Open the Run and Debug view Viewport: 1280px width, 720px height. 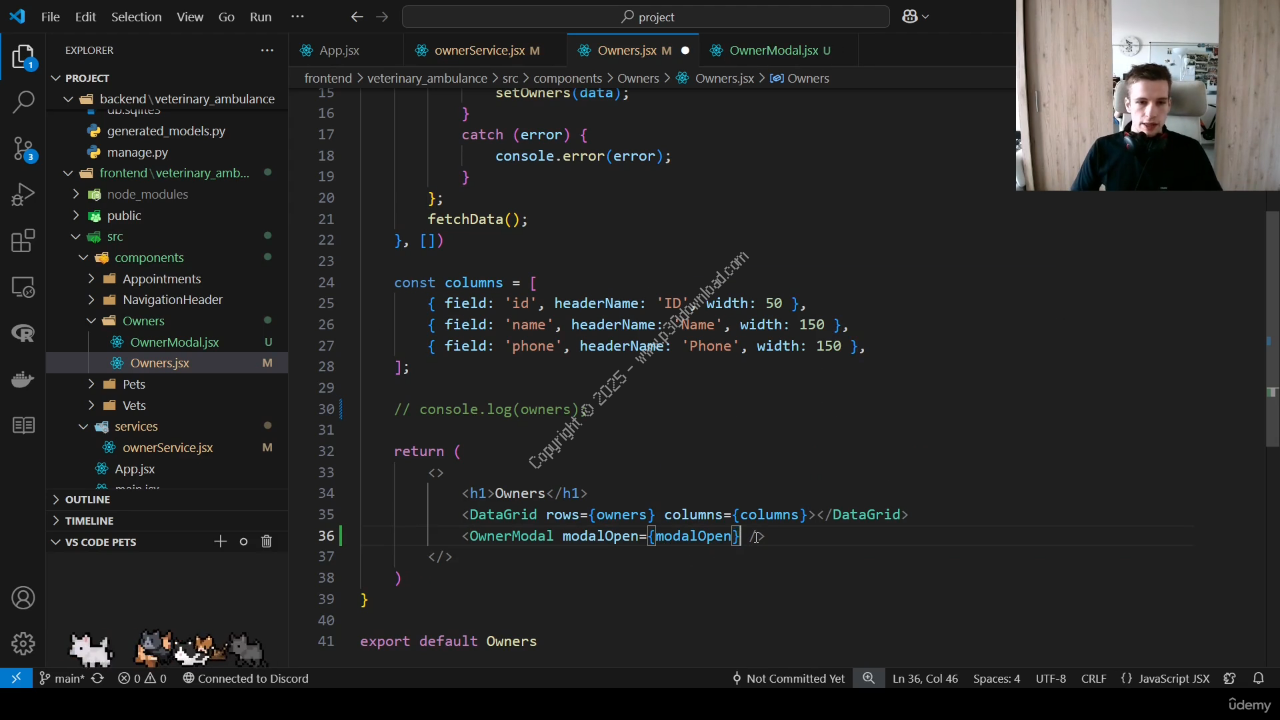point(23,195)
